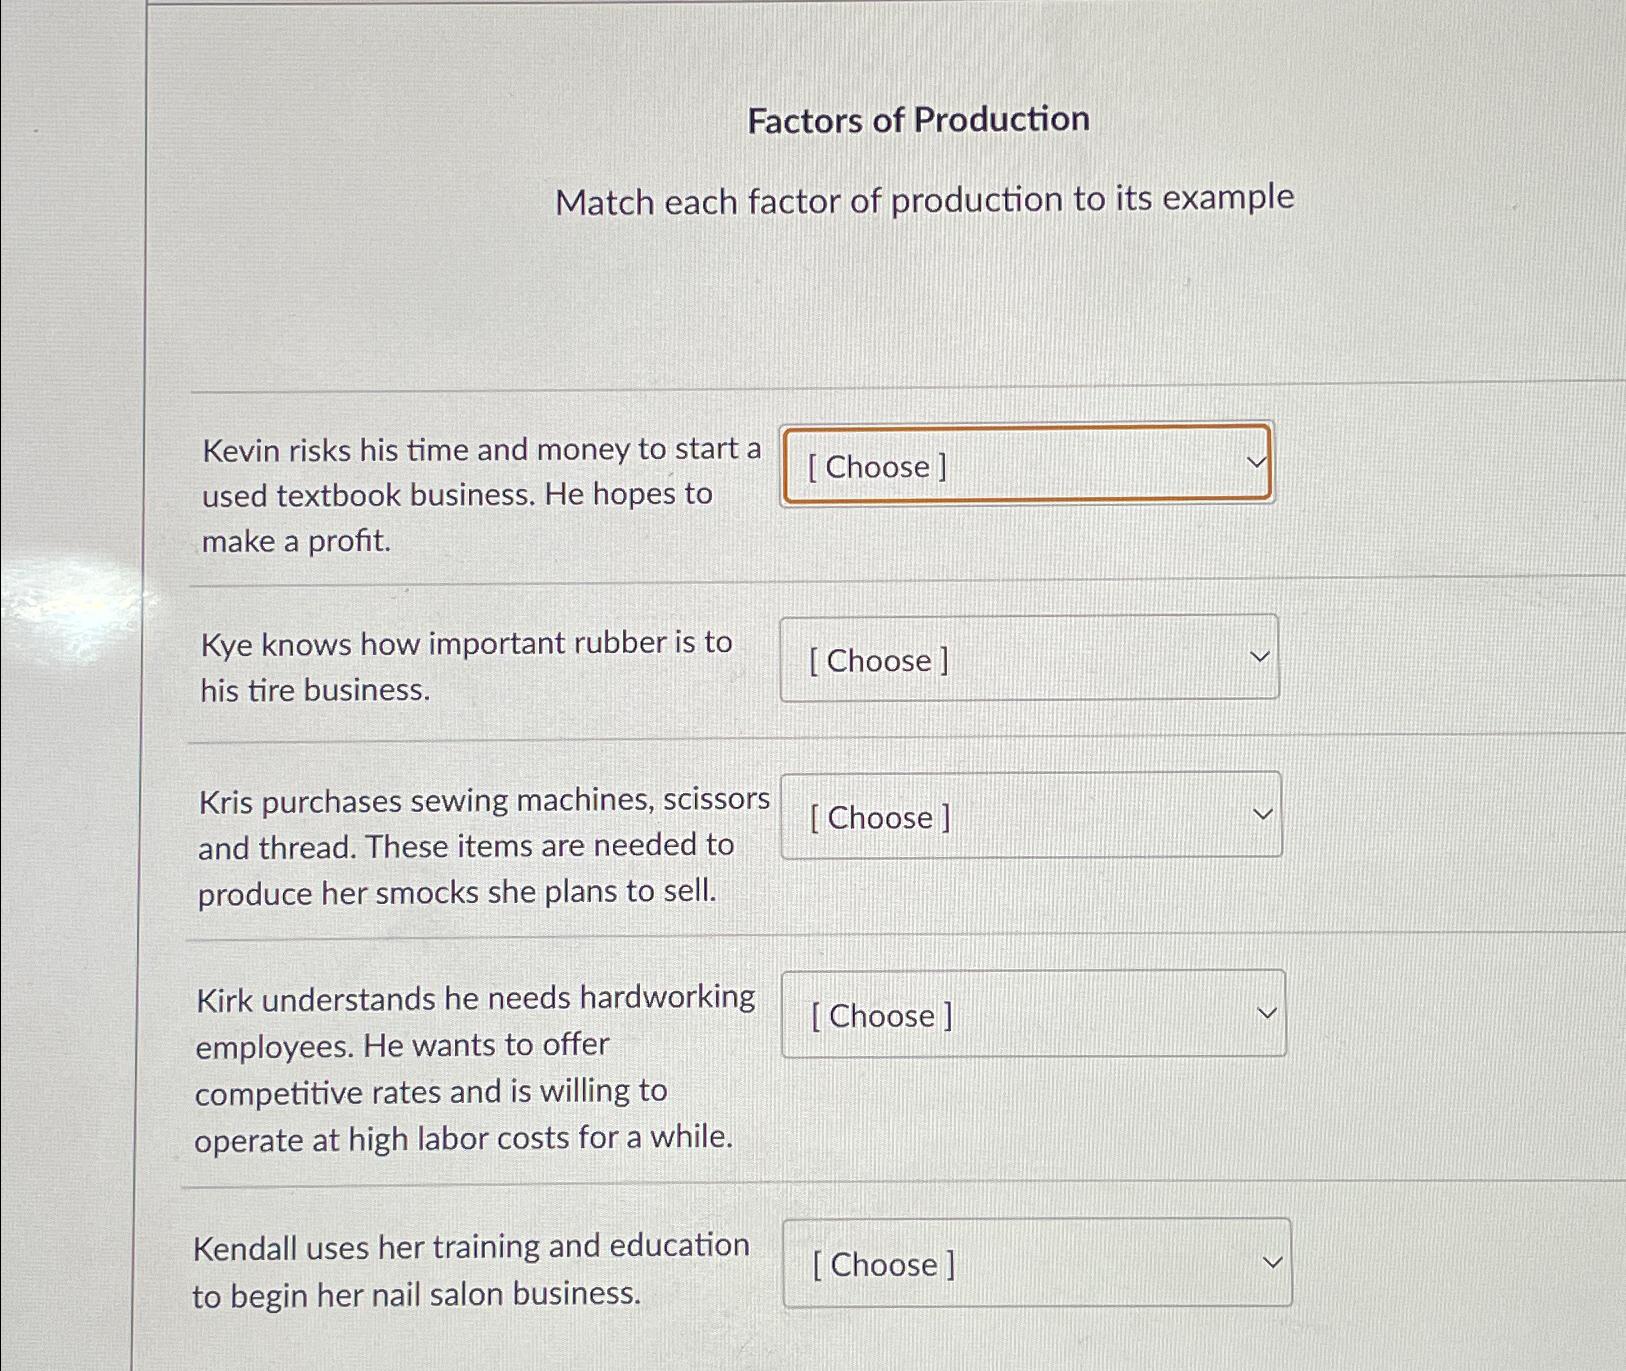Click the chevron arrow on Kendall's answer box

tap(1271, 1261)
